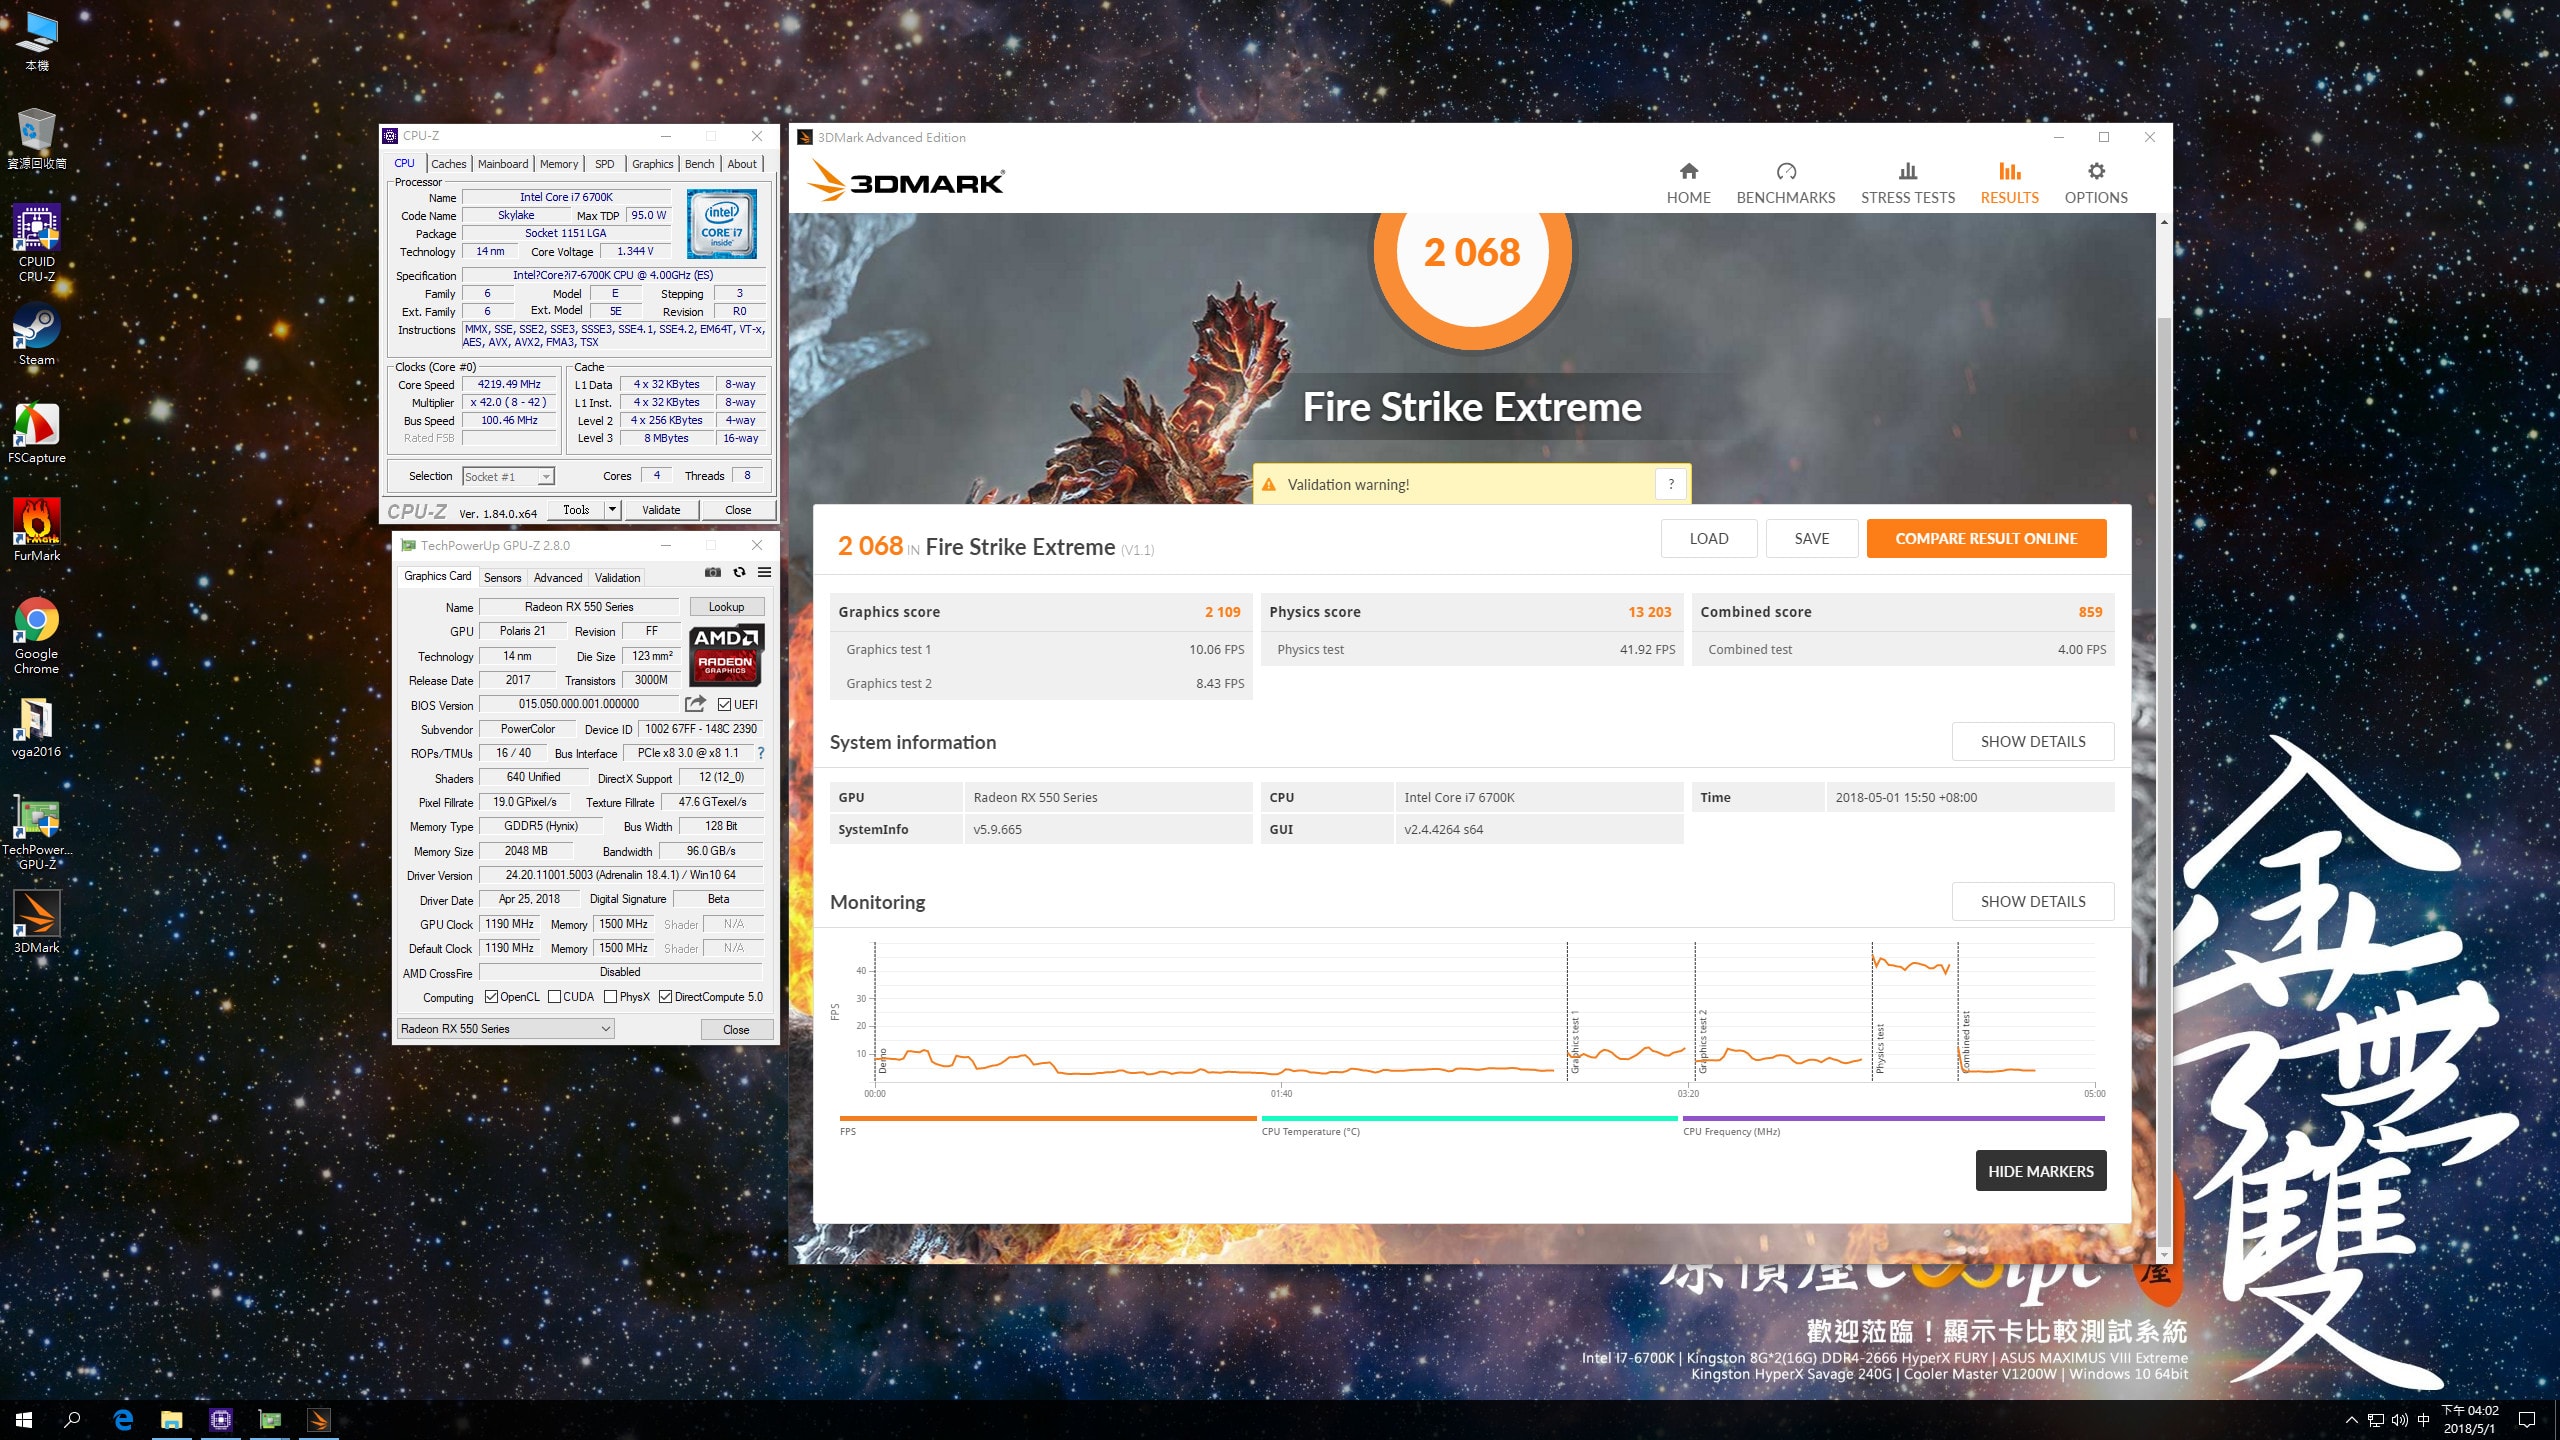2560x1440 pixels.
Task: Open Action Center notifications icon
Action: tap(2527, 1420)
